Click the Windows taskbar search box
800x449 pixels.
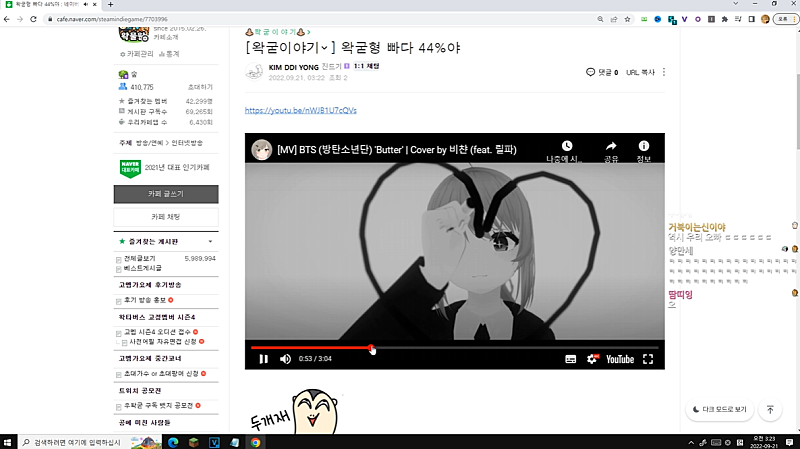pos(89,442)
